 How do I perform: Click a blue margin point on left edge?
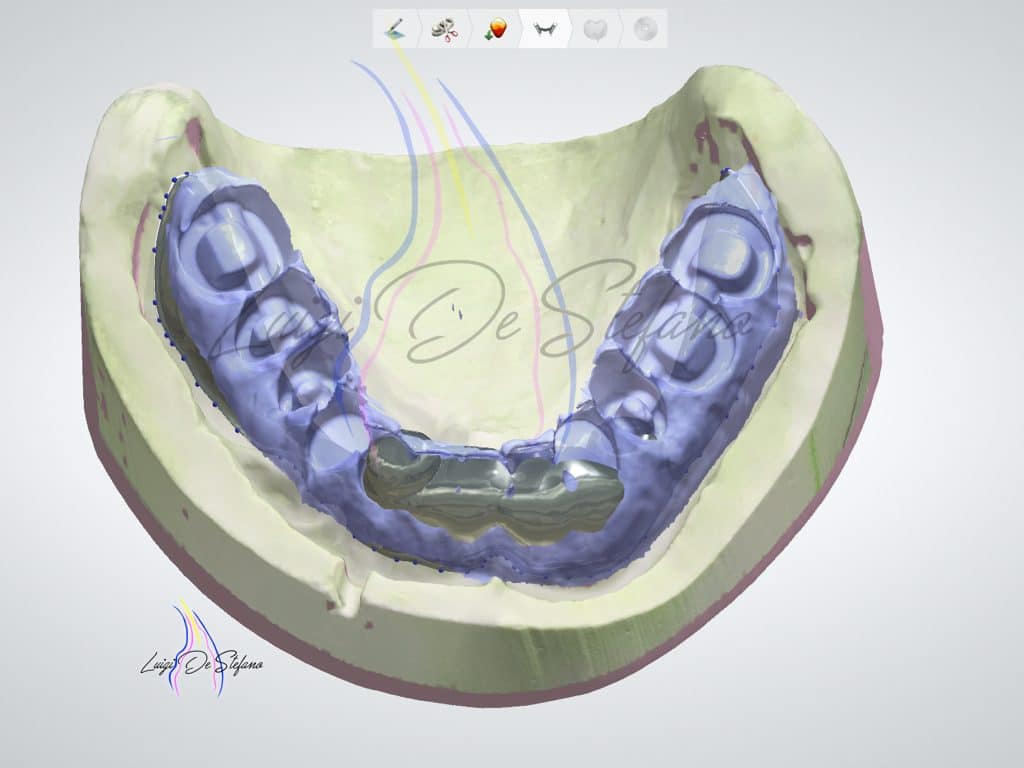click(156, 301)
